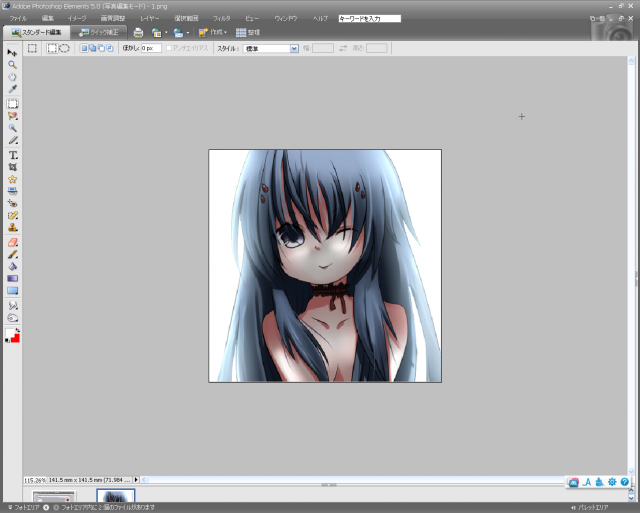
Task: Open the フィルタ menu
Action: click(x=222, y=18)
